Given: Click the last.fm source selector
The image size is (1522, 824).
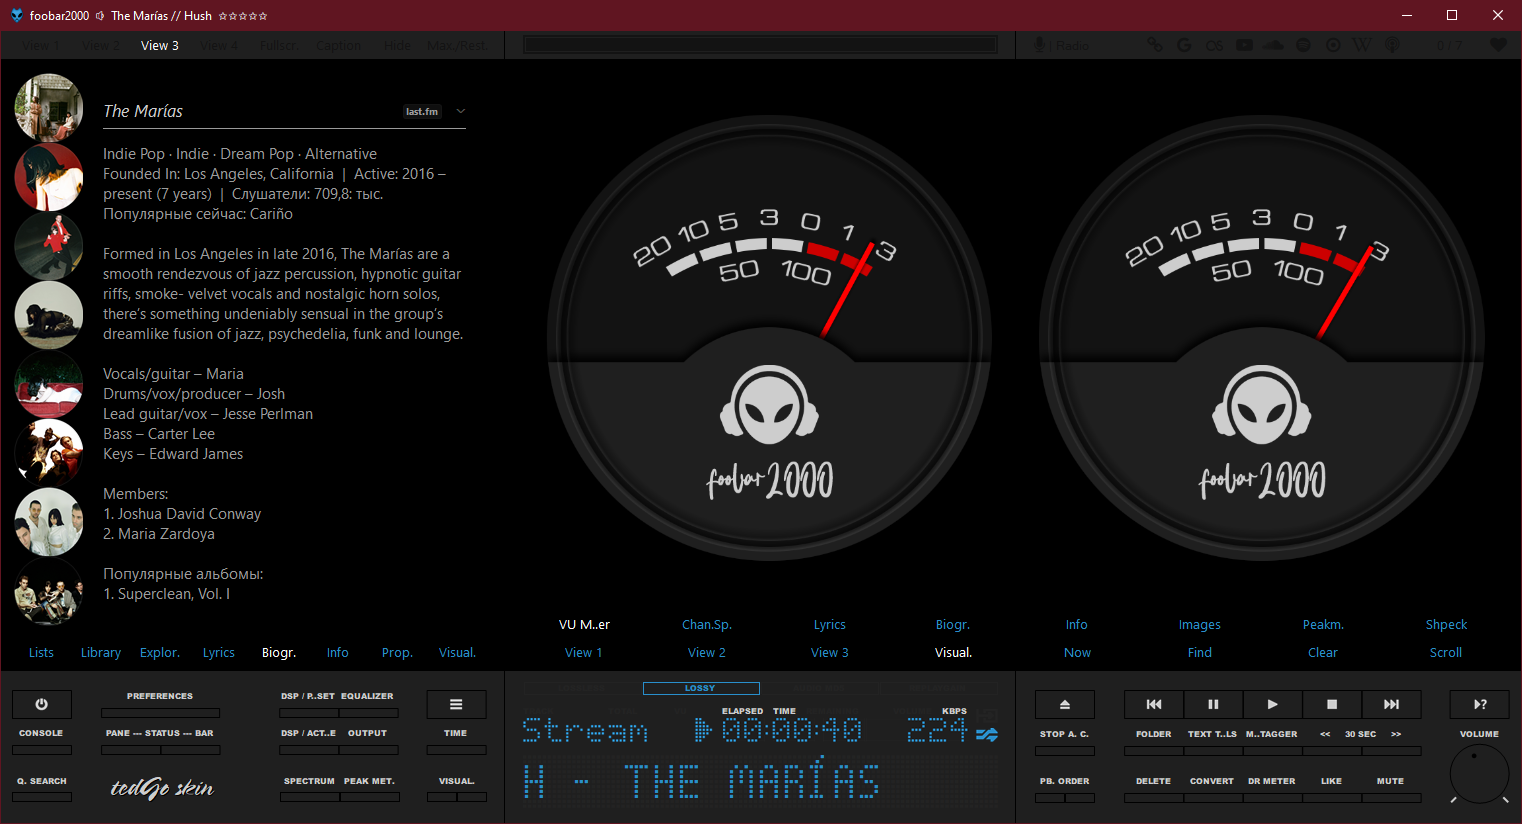Looking at the screenshot, I should 422,111.
